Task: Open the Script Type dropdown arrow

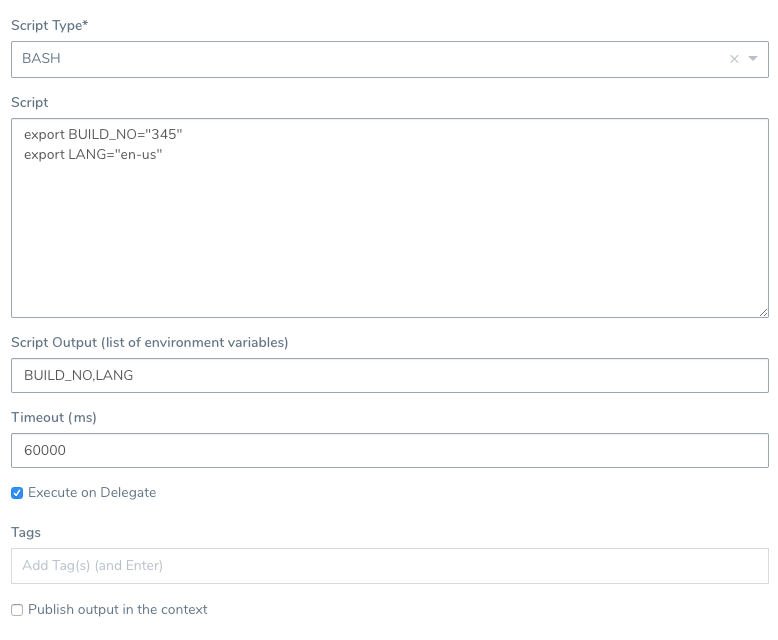Action: pos(753,59)
